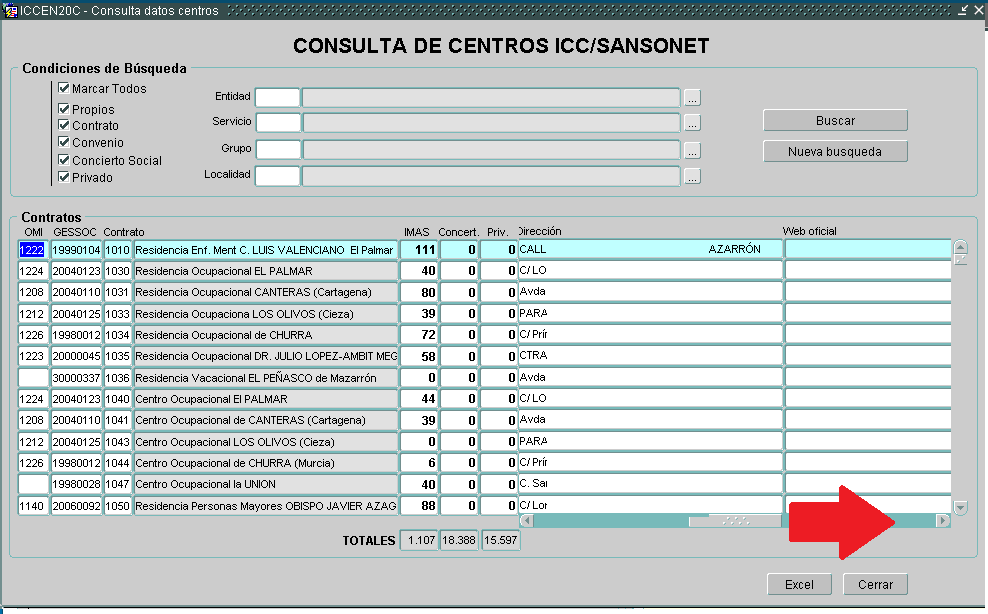Uncheck the Marcar Todos checkbox
The width and height of the screenshot is (988, 614).
click(x=64, y=89)
